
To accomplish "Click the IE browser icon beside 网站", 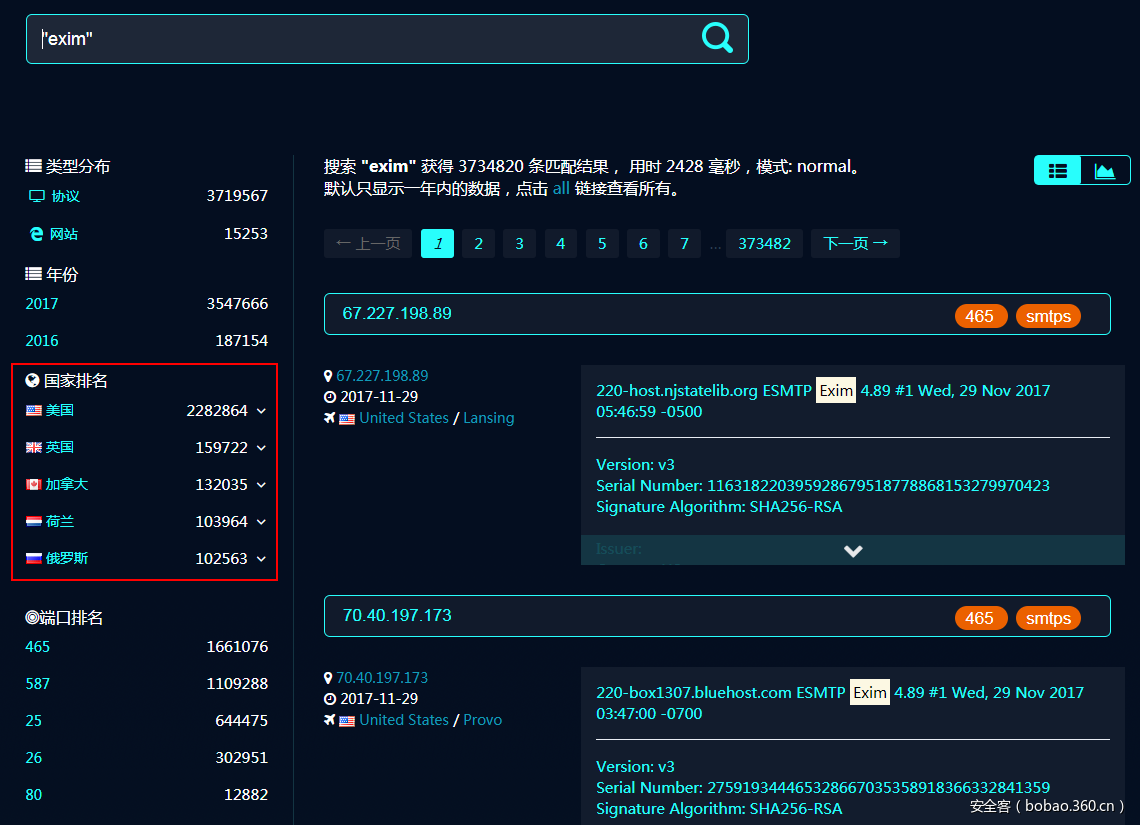I will click(37, 234).
